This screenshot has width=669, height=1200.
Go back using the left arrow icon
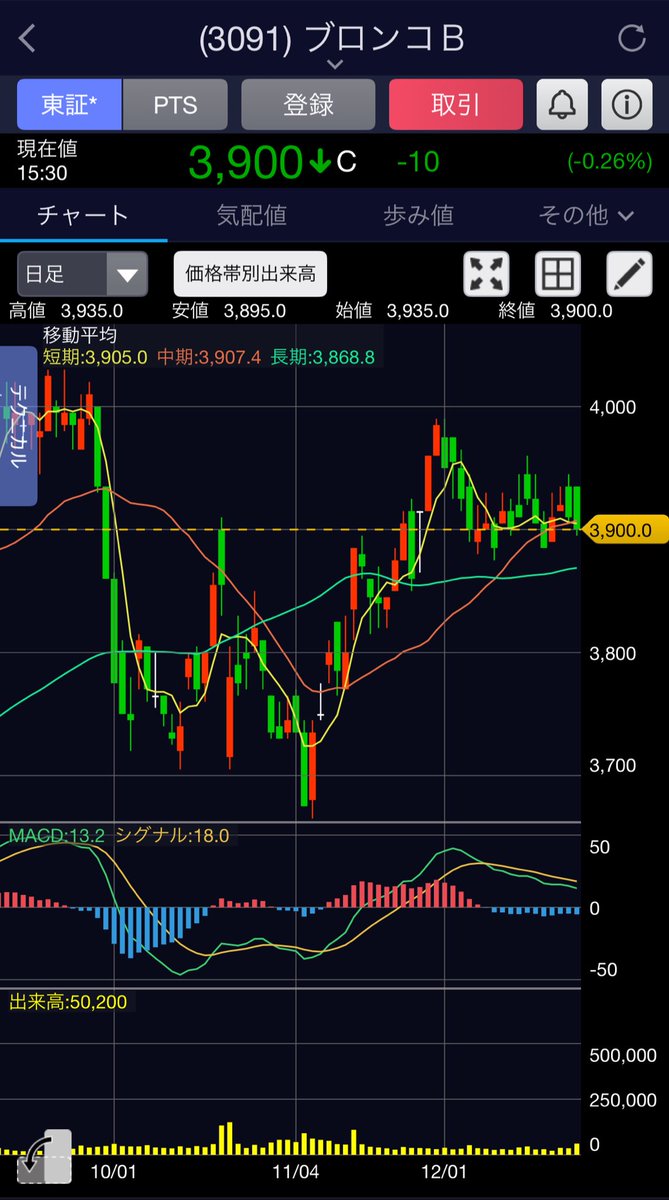click(x=27, y=39)
